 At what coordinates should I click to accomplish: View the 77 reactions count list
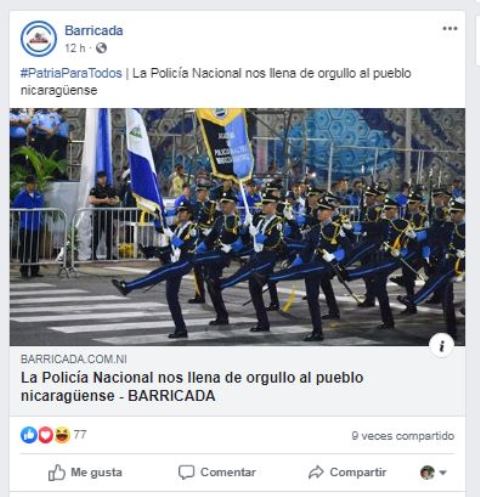(x=80, y=435)
